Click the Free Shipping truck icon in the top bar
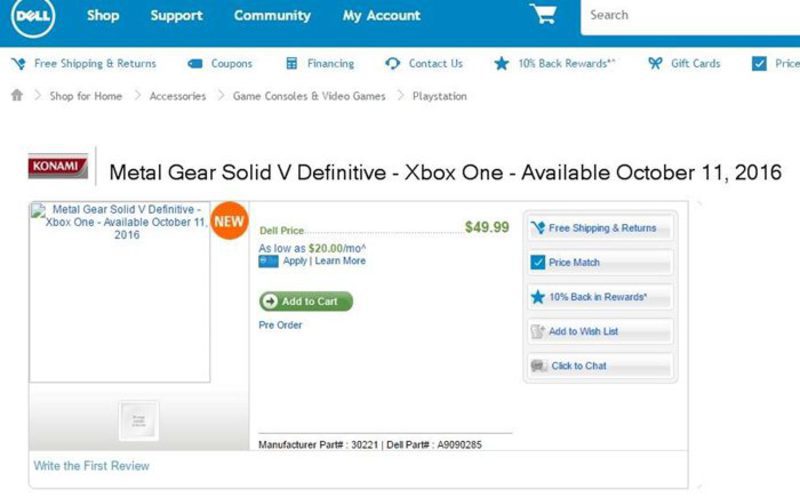 click(x=18, y=63)
